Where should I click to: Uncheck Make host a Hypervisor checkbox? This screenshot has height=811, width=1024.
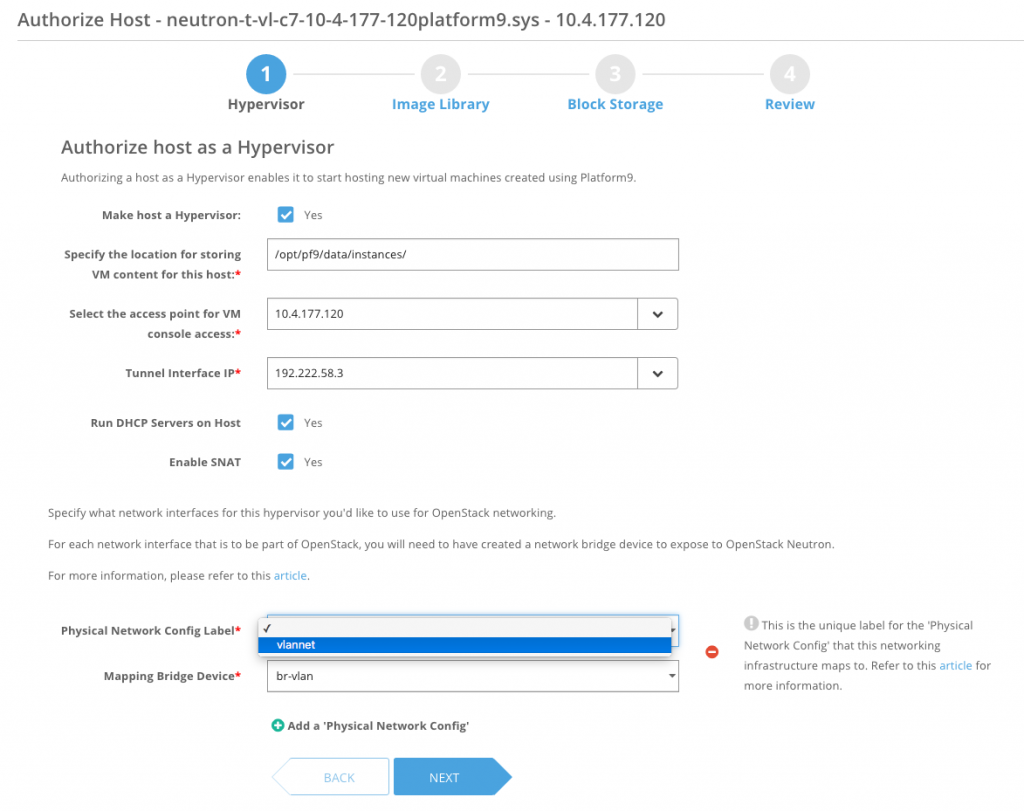[x=286, y=215]
